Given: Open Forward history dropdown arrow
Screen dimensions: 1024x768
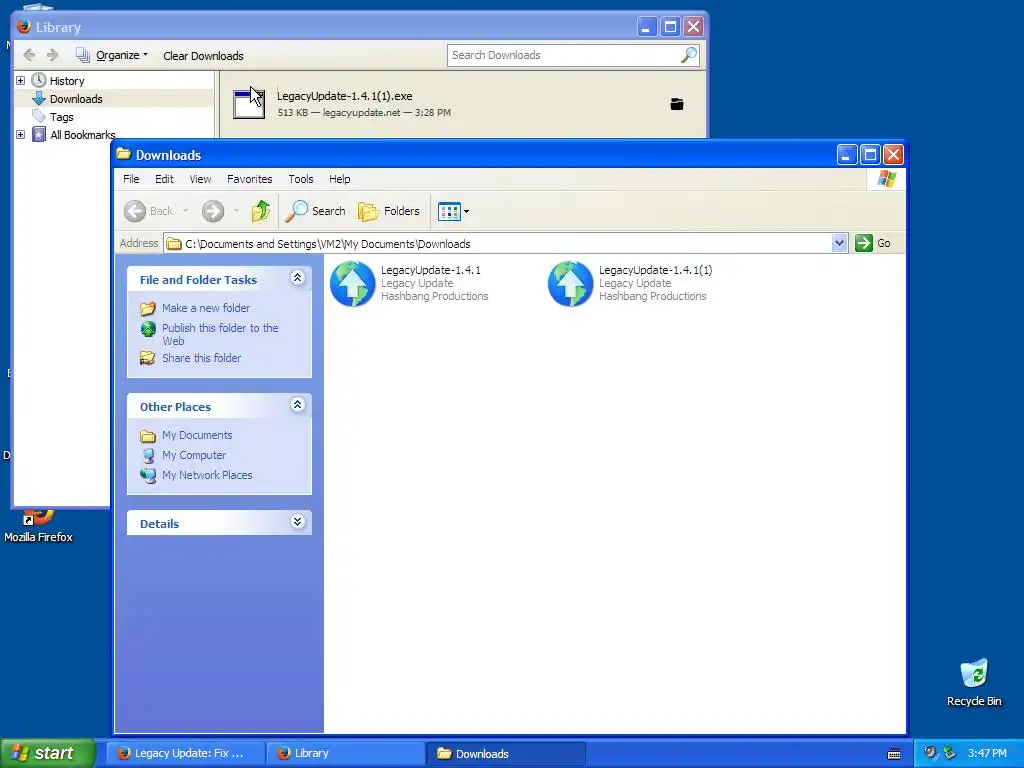Looking at the screenshot, I should [236, 211].
